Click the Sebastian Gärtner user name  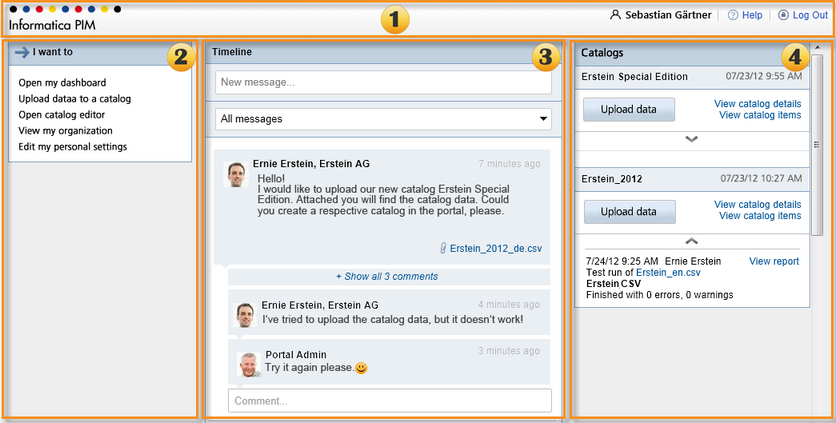click(x=668, y=15)
